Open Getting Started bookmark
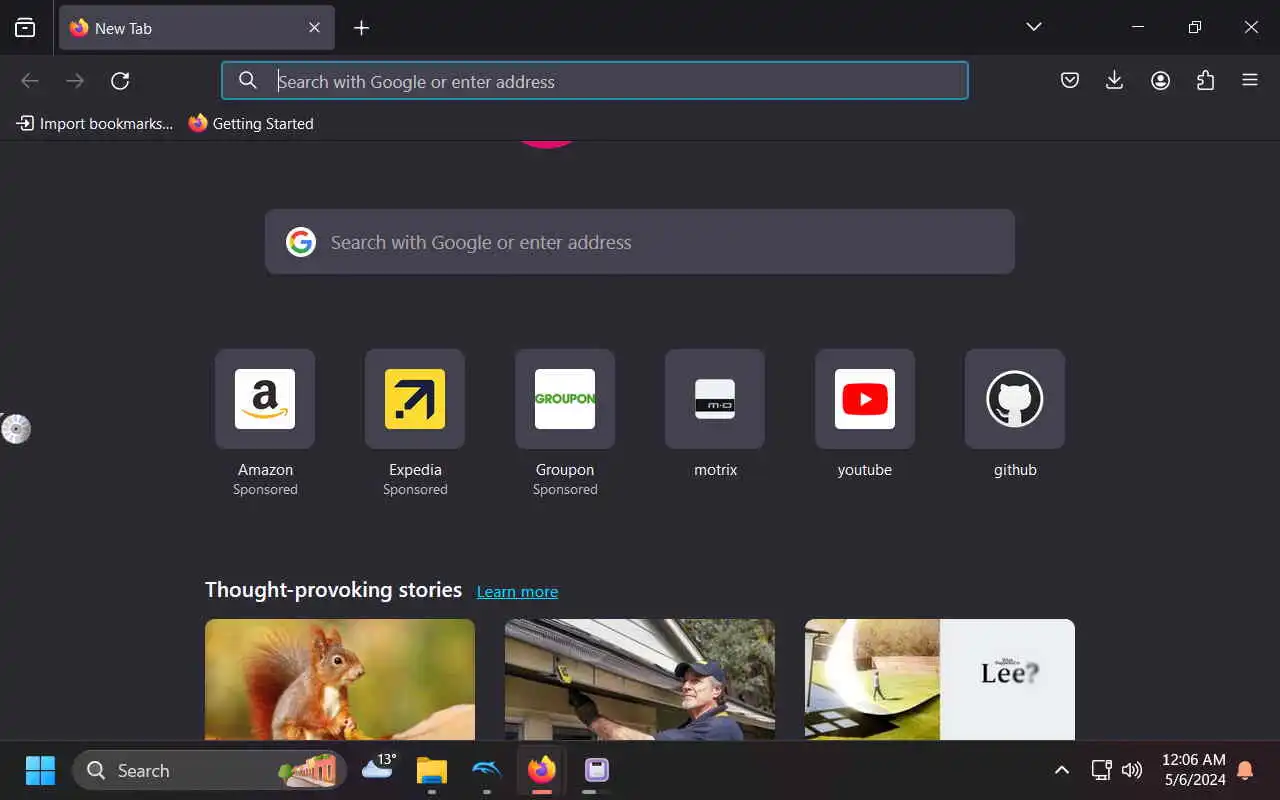 pyautogui.click(x=251, y=124)
